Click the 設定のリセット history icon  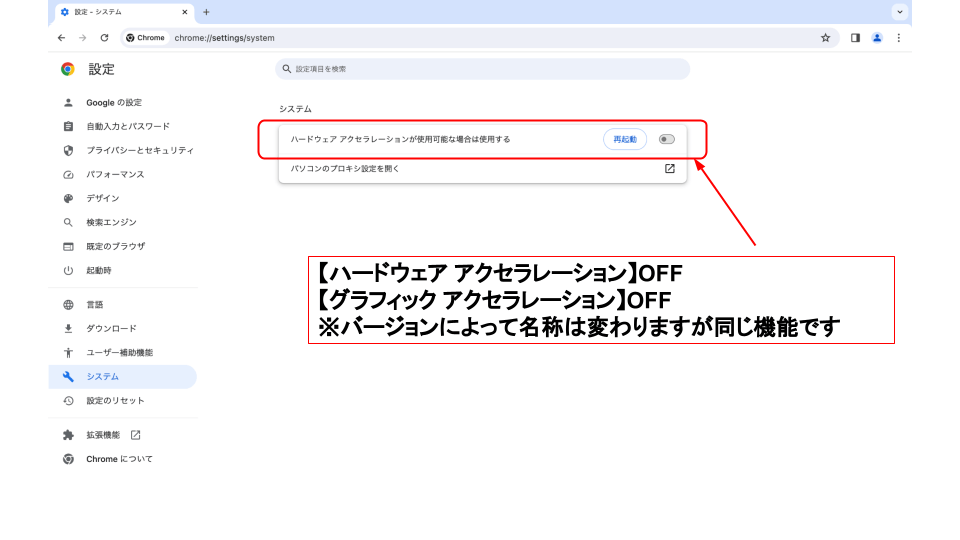[69, 401]
